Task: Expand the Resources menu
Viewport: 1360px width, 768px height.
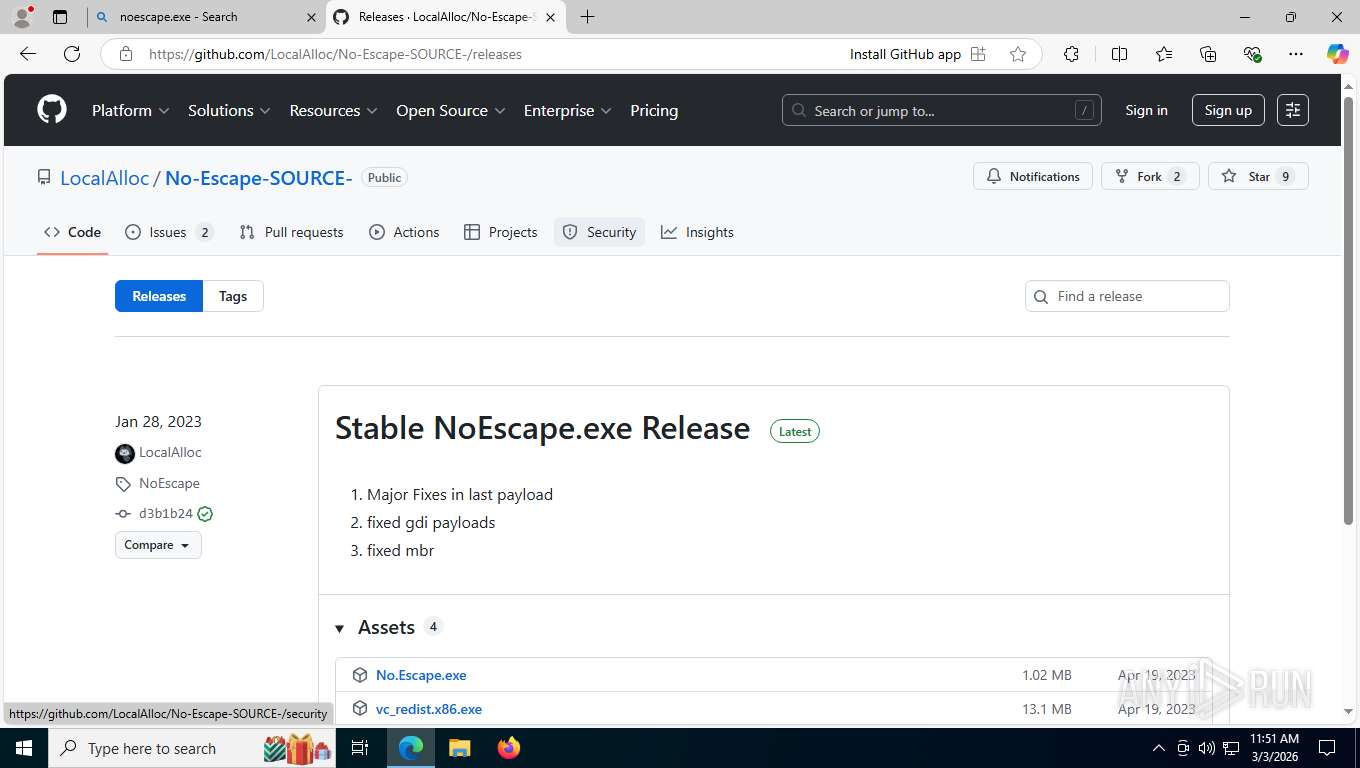Action: 333,110
